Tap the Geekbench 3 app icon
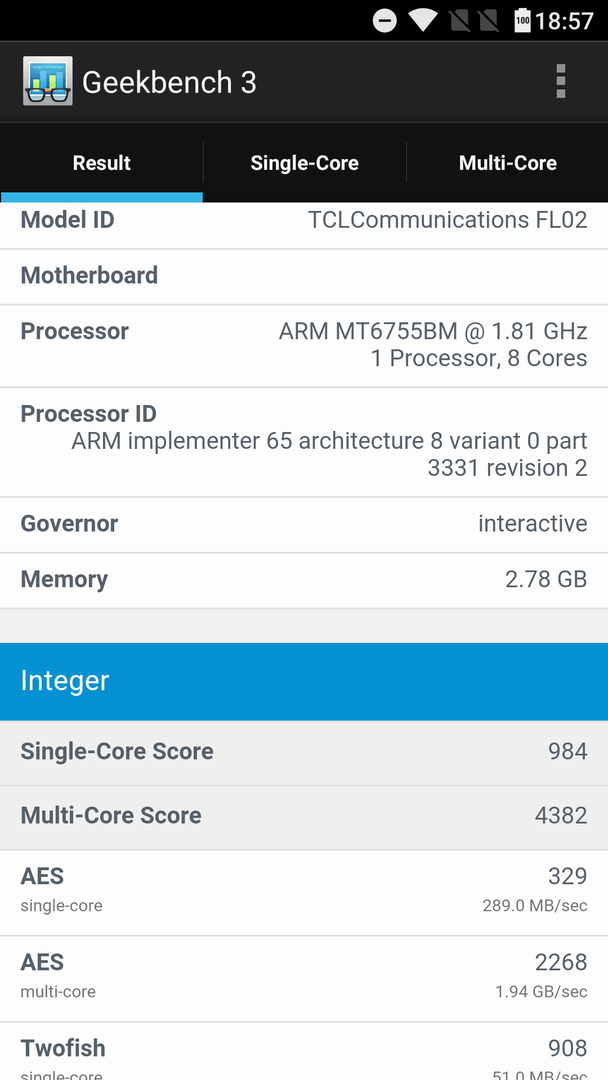The width and height of the screenshot is (608, 1080). (48, 81)
